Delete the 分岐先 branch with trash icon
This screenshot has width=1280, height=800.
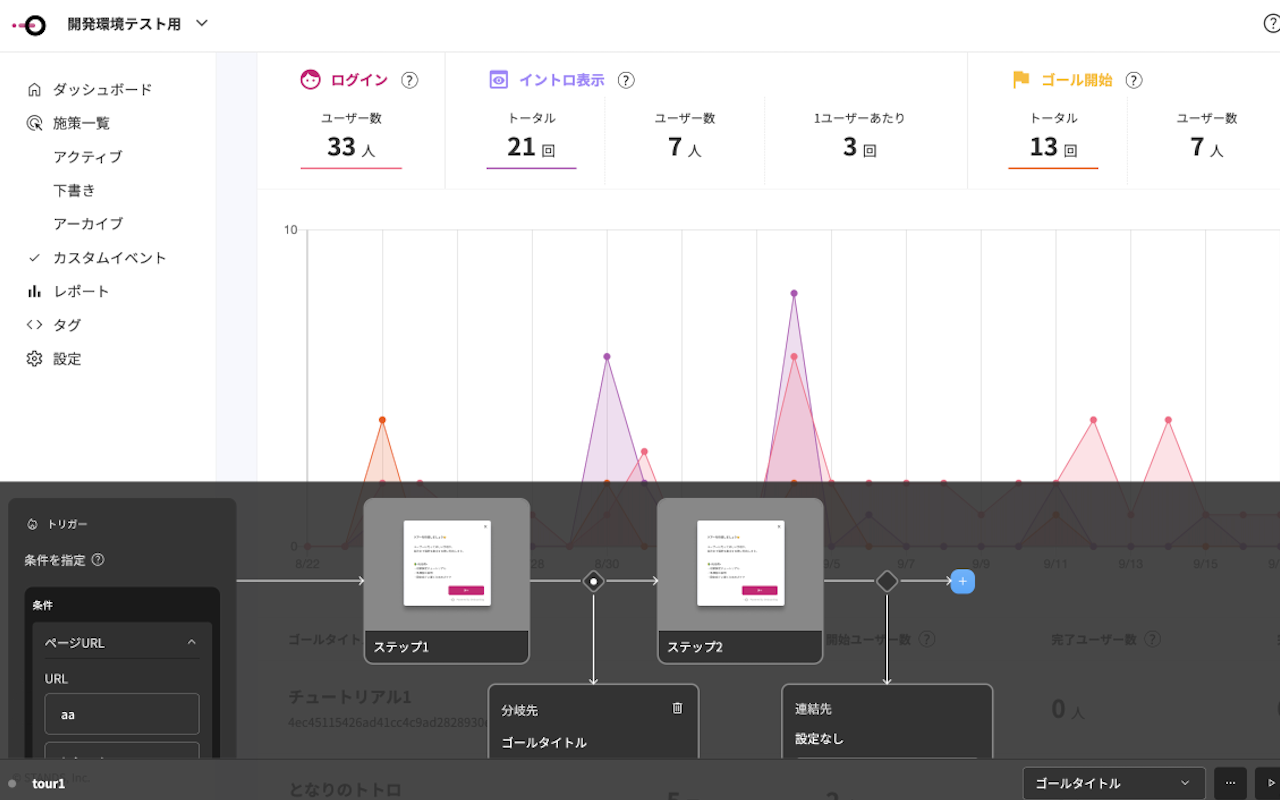677,708
